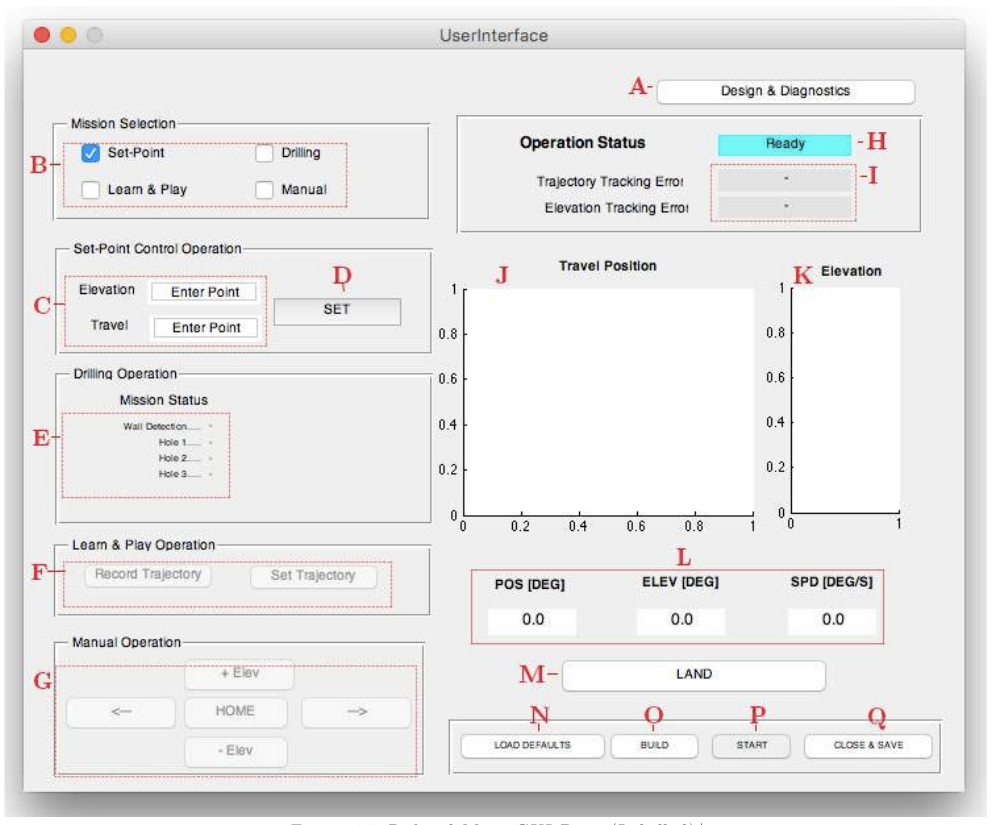Click the Hole 2 status row
Viewport: 1005px width, 825px height.
185,458
